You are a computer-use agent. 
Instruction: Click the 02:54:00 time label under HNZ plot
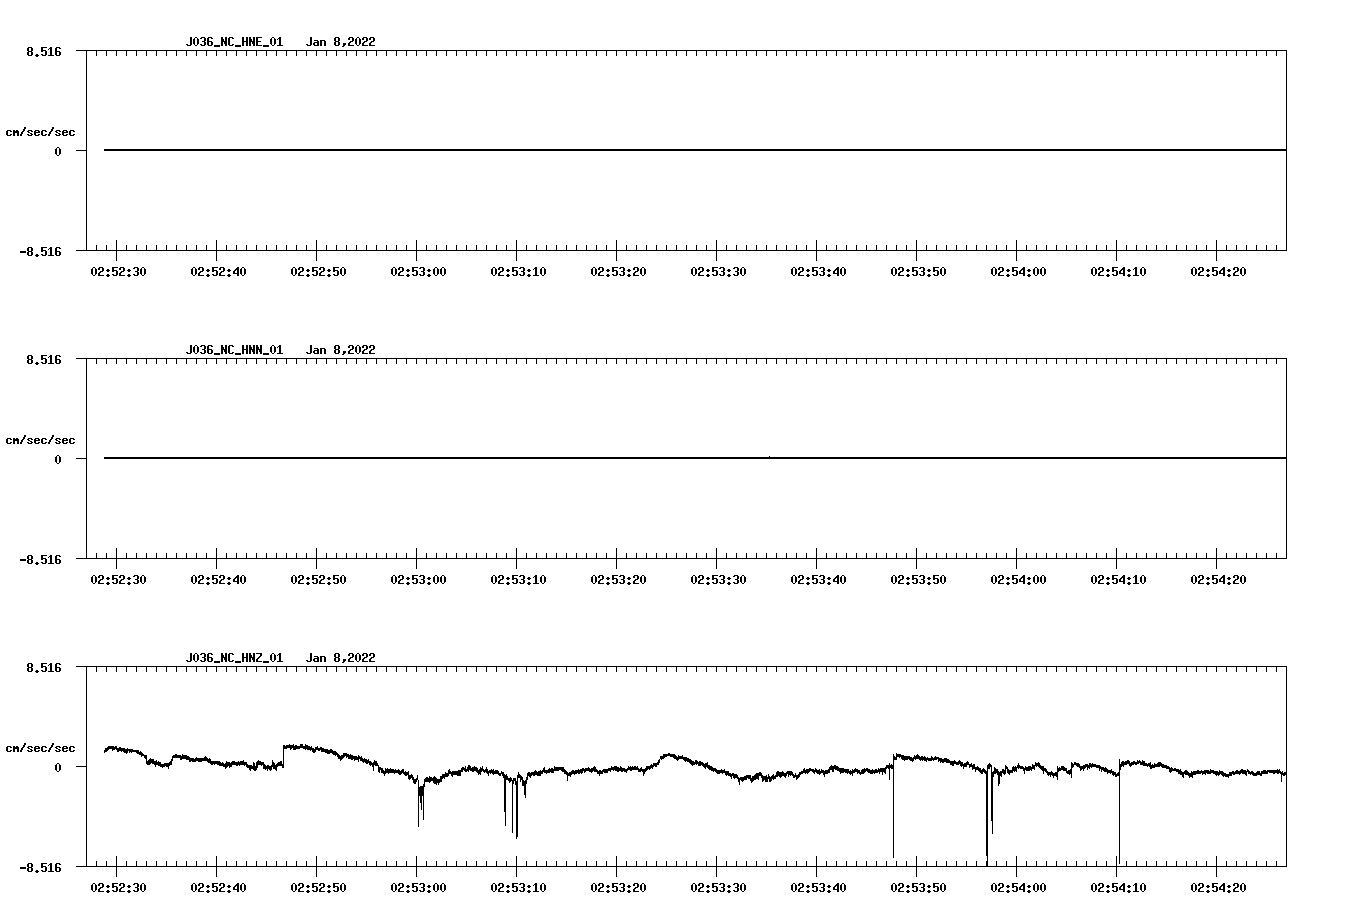(x=1018, y=888)
